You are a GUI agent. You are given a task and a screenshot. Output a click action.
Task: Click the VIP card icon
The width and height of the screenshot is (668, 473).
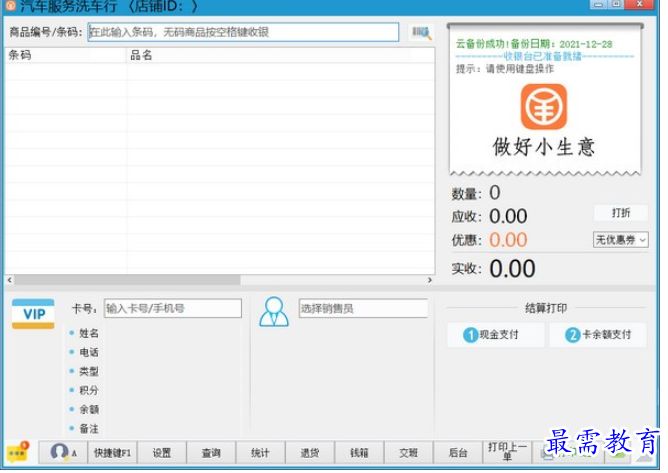coord(33,314)
